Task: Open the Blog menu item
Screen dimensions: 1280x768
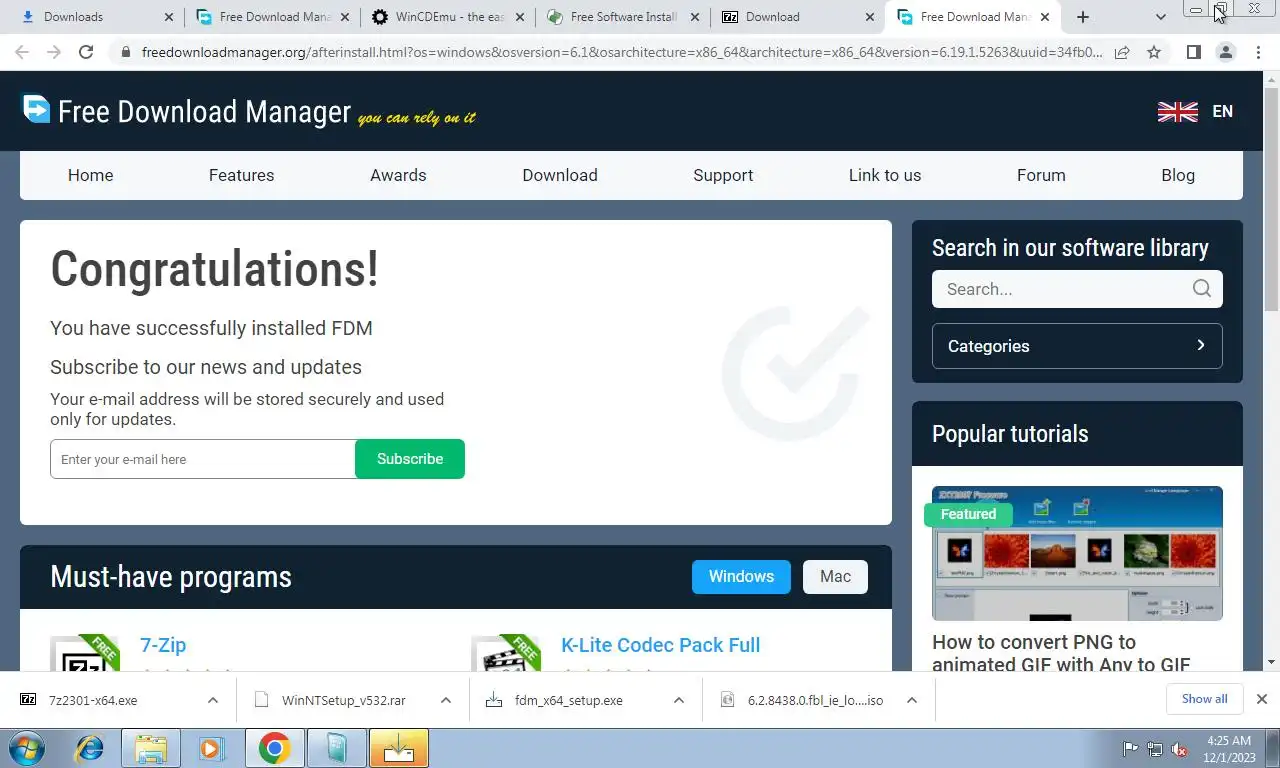Action: click(1178, 175)
